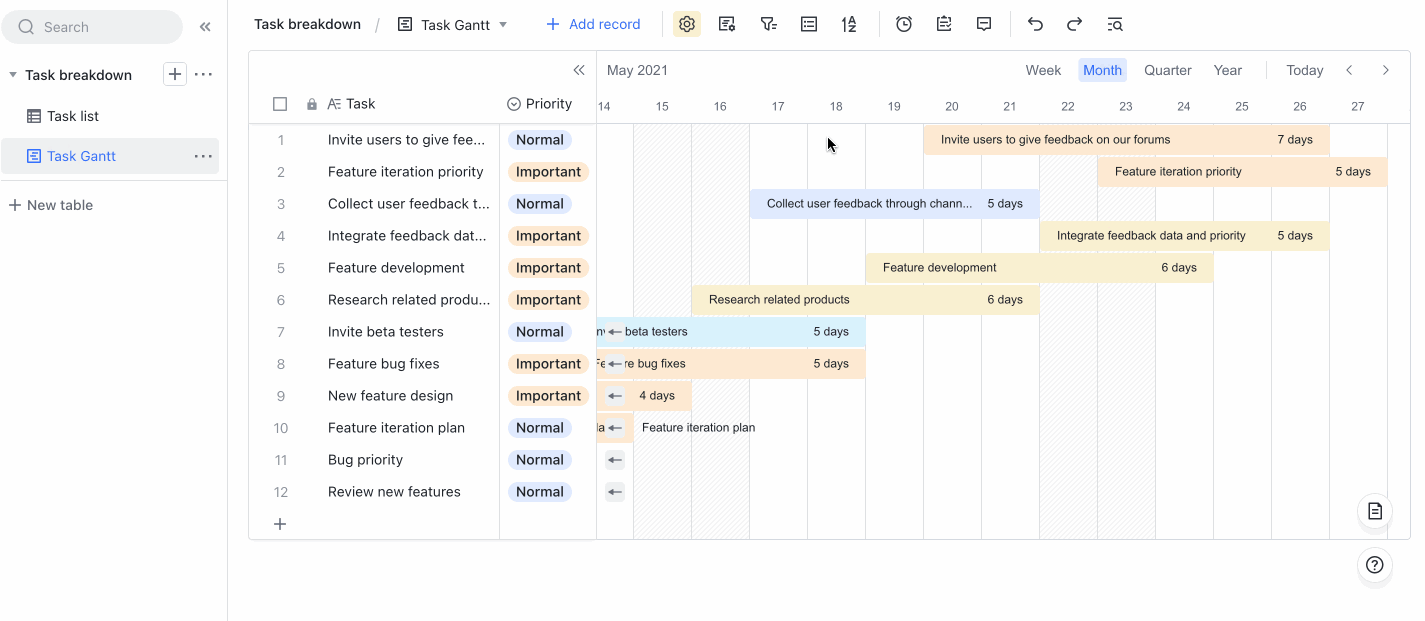Open the comment bubble icon

point(984,25)
